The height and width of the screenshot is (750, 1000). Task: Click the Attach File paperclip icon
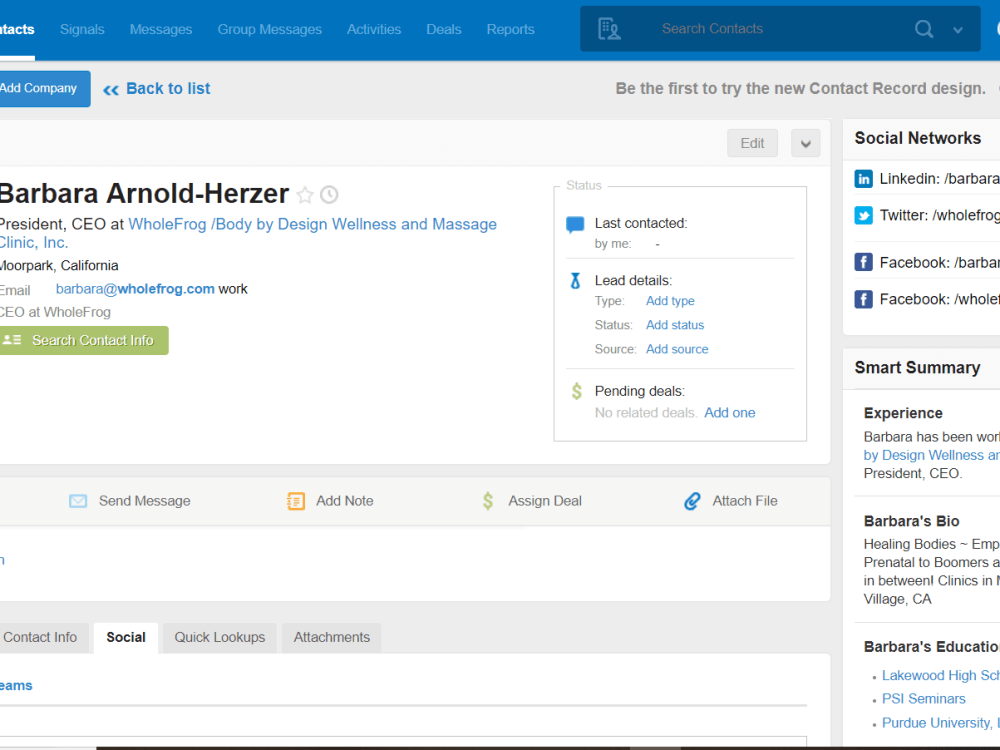point(692,501)
